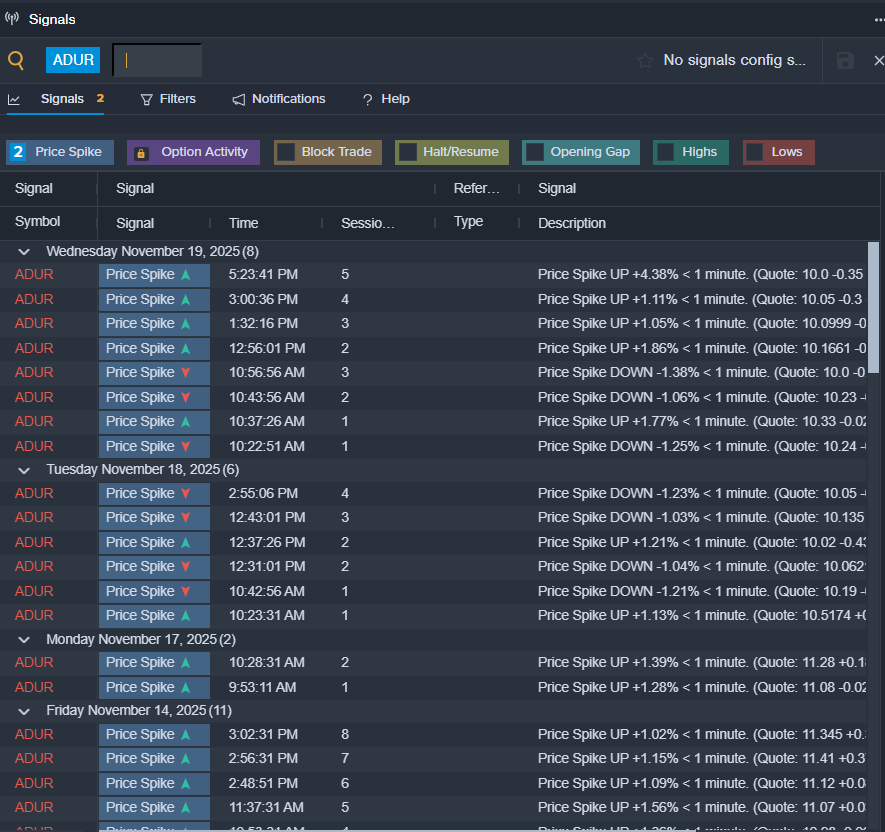Collapse the Monday November 17, 2025 group
The image size is (885, 832).
[25, 639]
